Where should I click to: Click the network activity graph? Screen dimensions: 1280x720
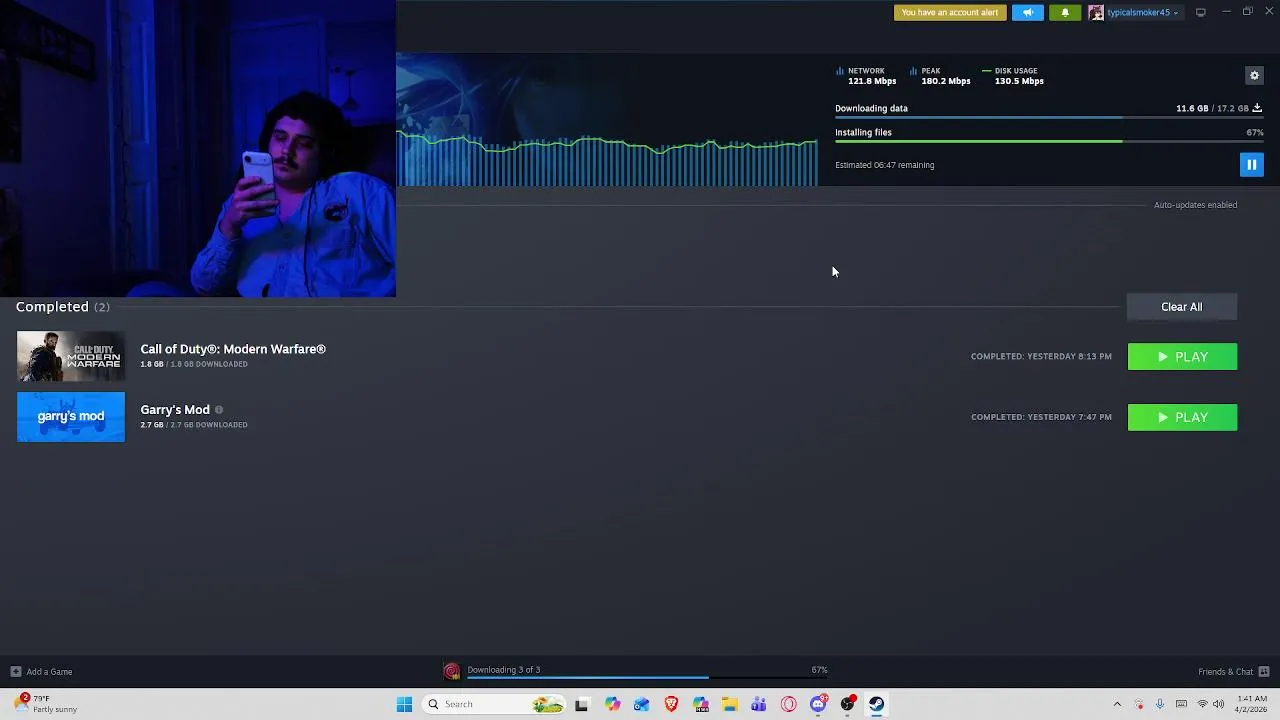click(x=607, y=160)
